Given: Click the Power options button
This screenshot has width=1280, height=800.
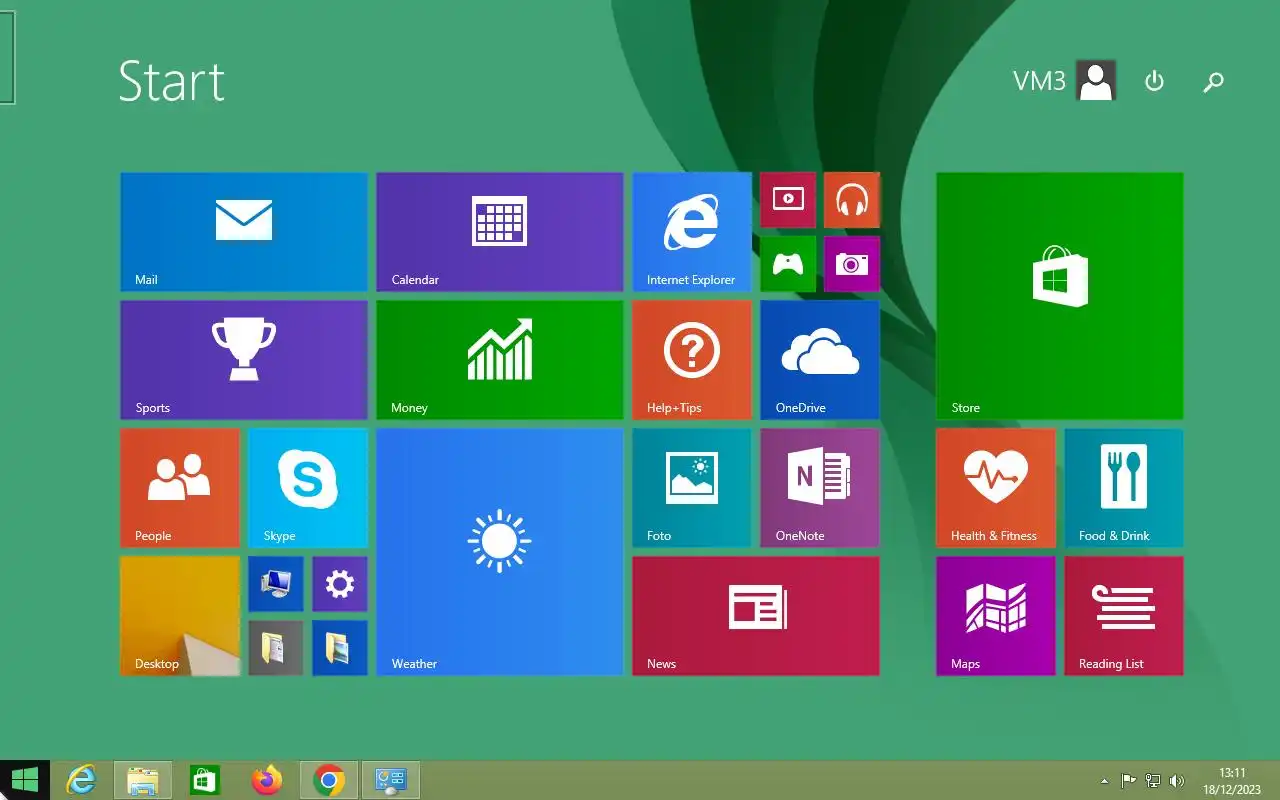Looking at the screenshot, I should pyautogui.click(x=1154, y=81).
